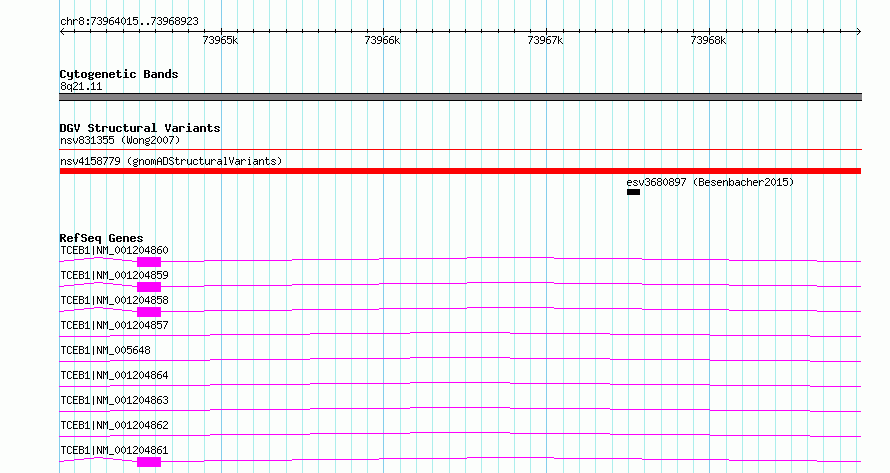Click the black esv3680897 variant block
The width and height of the screenshot is (890, 473).
tap(633, 192)
